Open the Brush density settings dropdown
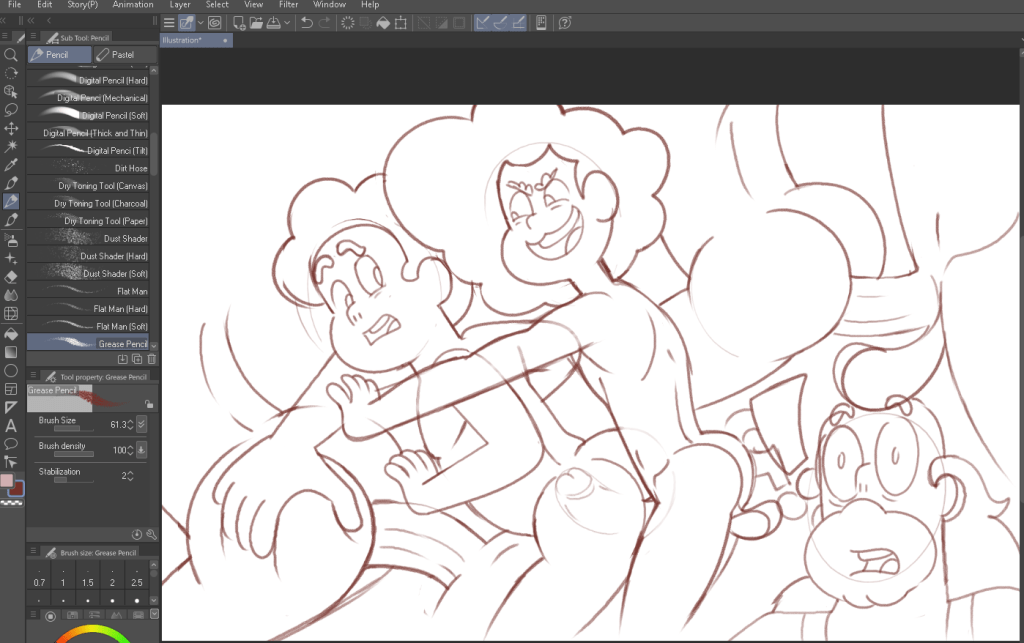The height and width of the screenshot is (643, 1024). pos(141,450)
